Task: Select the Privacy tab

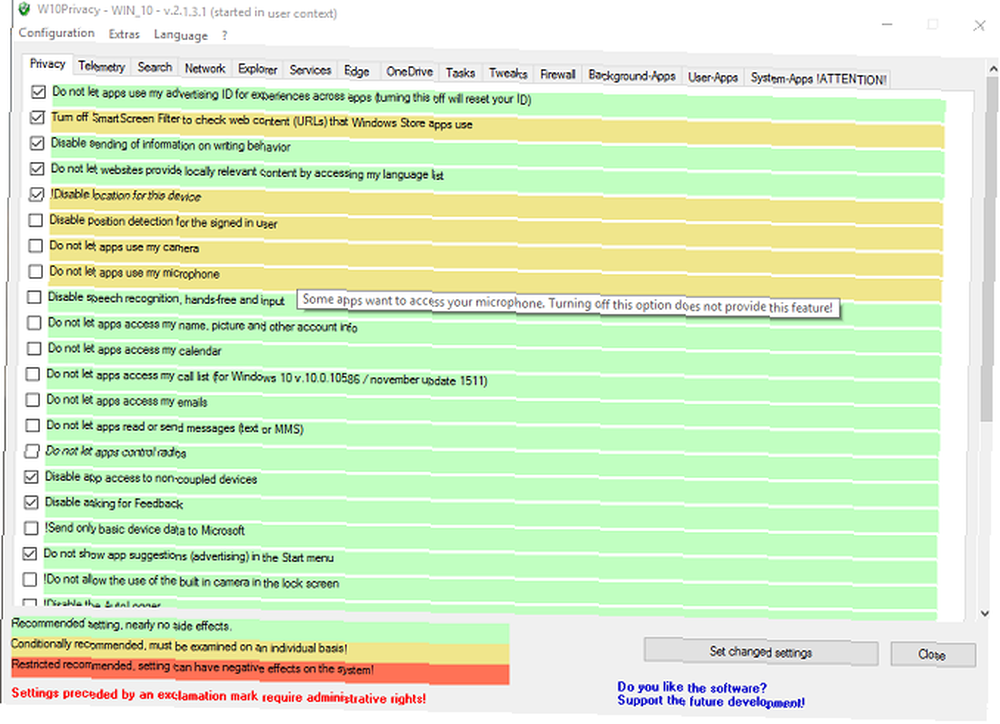Action: tap(47, 64)
